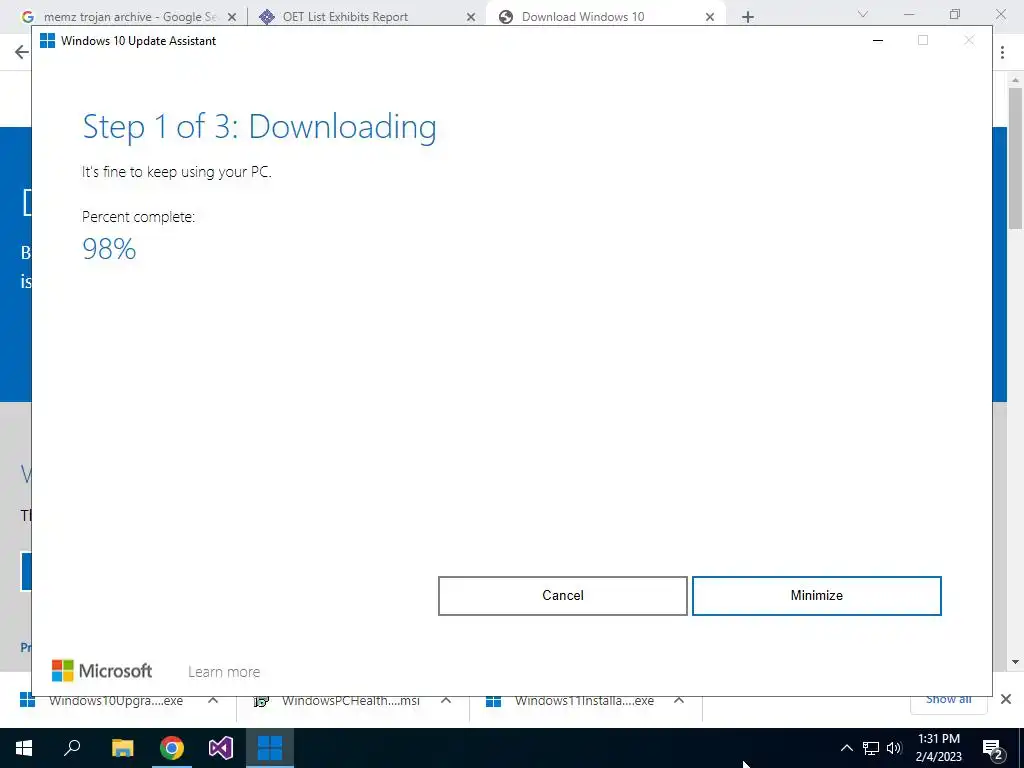
Task: Switch to OET List Exhibits Report tab
Action: [345, 17]
